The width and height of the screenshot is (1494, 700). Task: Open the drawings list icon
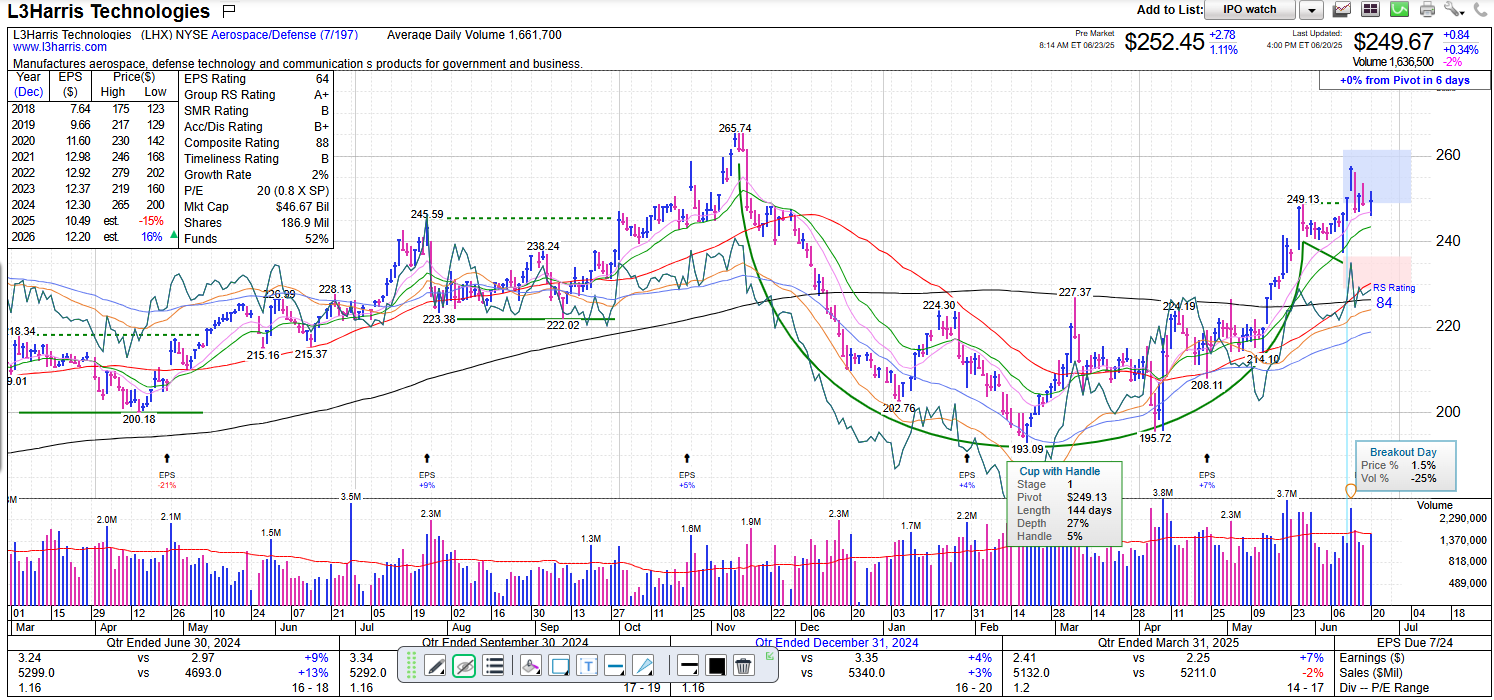493,666
